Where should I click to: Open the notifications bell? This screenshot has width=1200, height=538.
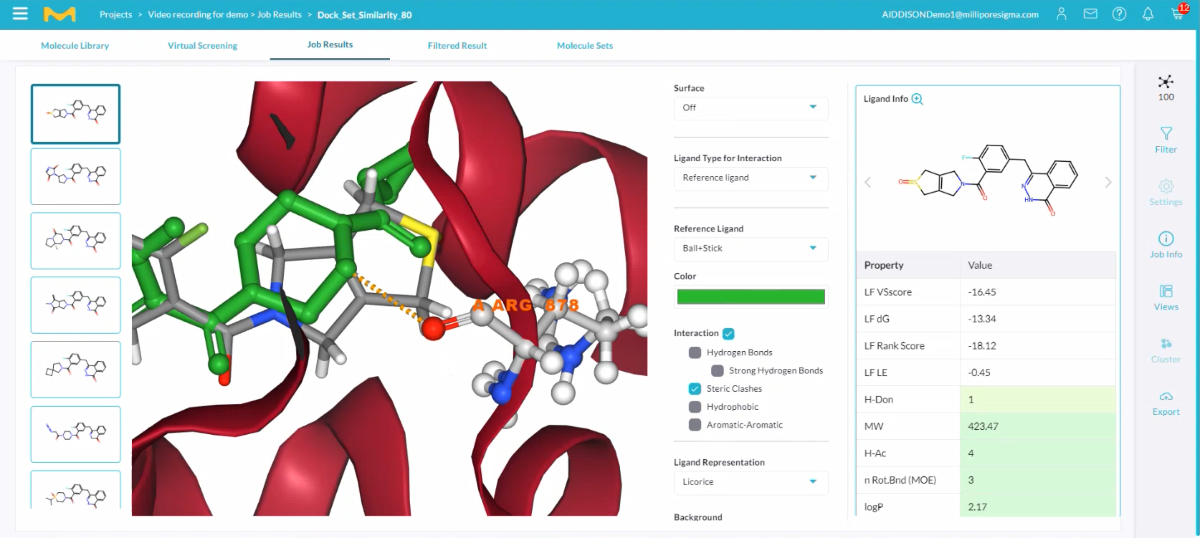point(1147,15)
